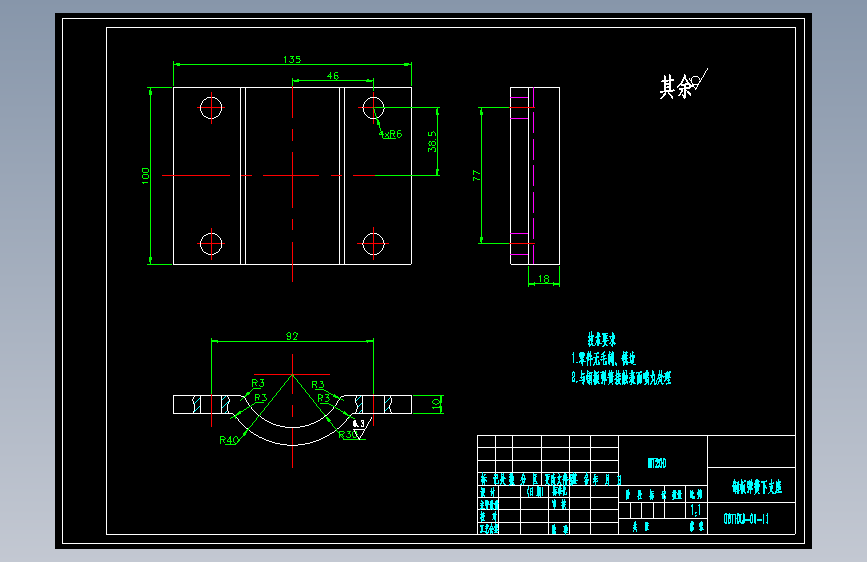Click the part name in title block
This screenshot has height=562, width=867.
[x=757, y=487]
